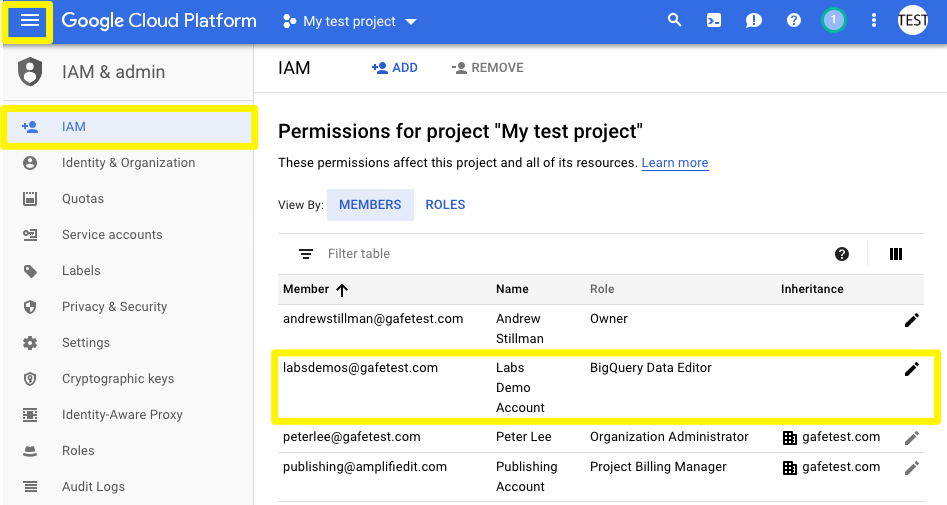Open the three-dot settings menu
Screen dimensions: 947x505
pyautogui.click(x=874, y=21)
